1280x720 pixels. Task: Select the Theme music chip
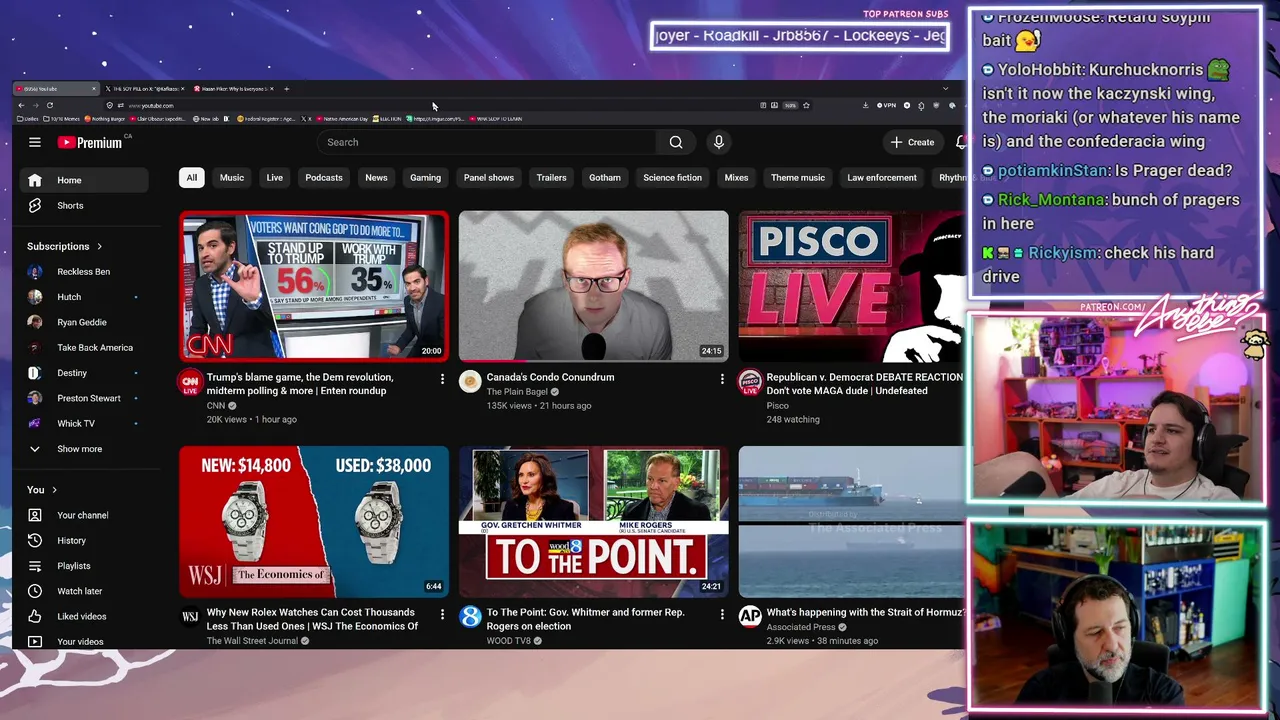point(798,178)
